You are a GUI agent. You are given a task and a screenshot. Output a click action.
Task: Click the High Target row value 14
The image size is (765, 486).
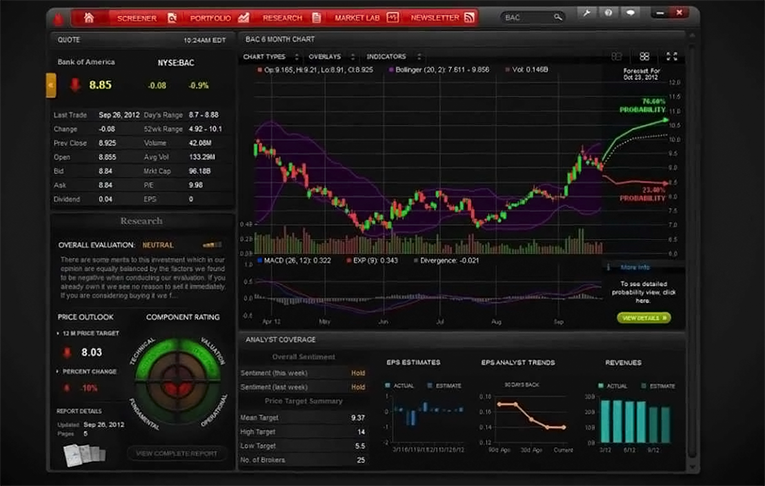(x=361, y=432)
